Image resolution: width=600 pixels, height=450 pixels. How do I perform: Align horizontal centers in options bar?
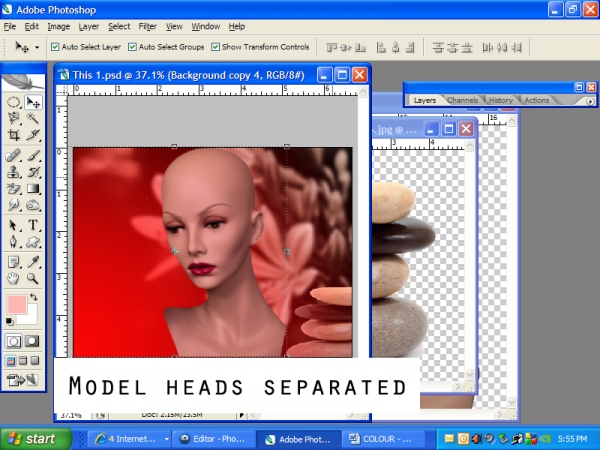[x=395, y=47]
